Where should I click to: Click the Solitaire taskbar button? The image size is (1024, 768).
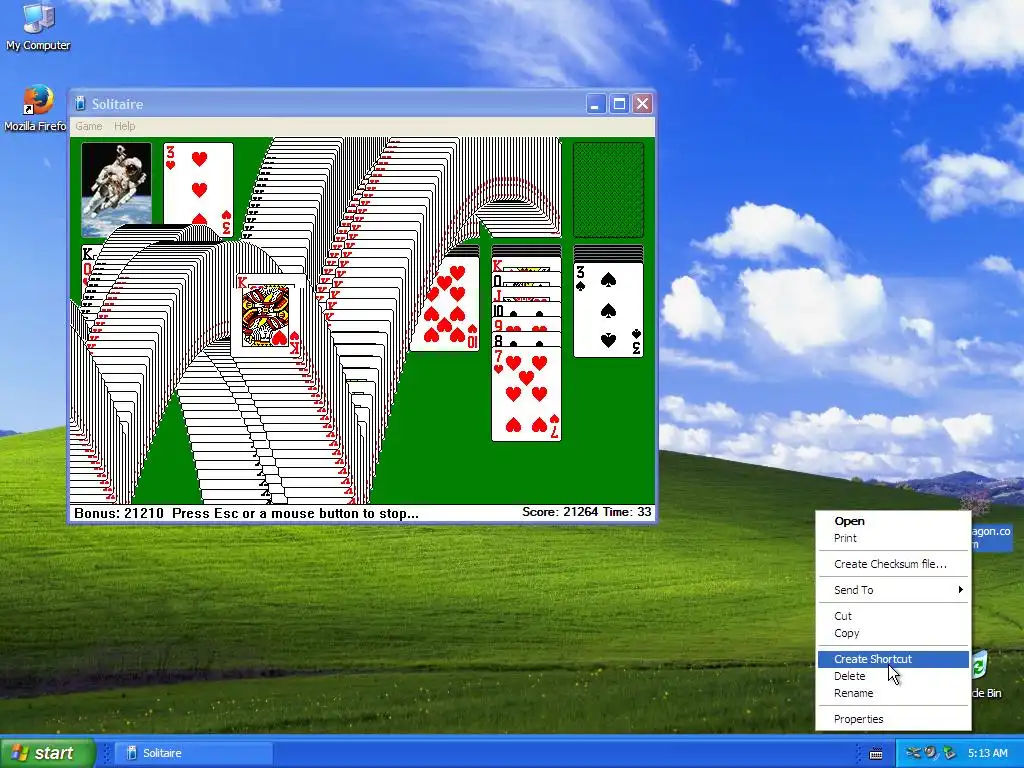194,753
